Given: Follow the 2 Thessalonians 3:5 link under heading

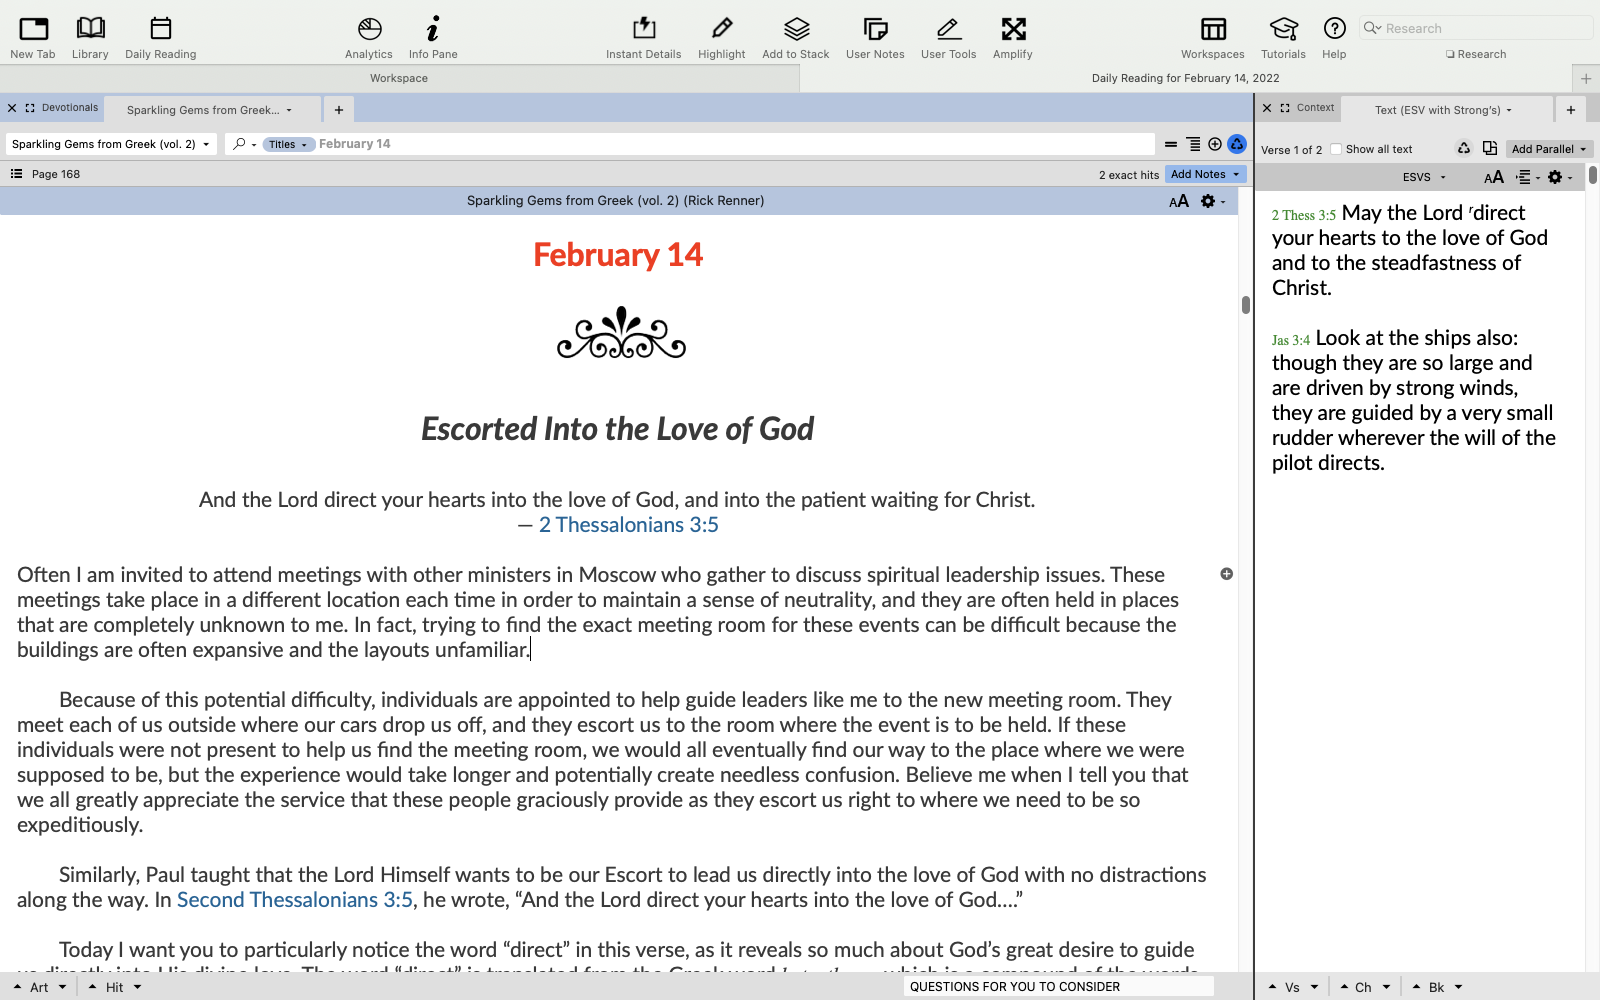Looking at the screenshot, I should [628, 525].
